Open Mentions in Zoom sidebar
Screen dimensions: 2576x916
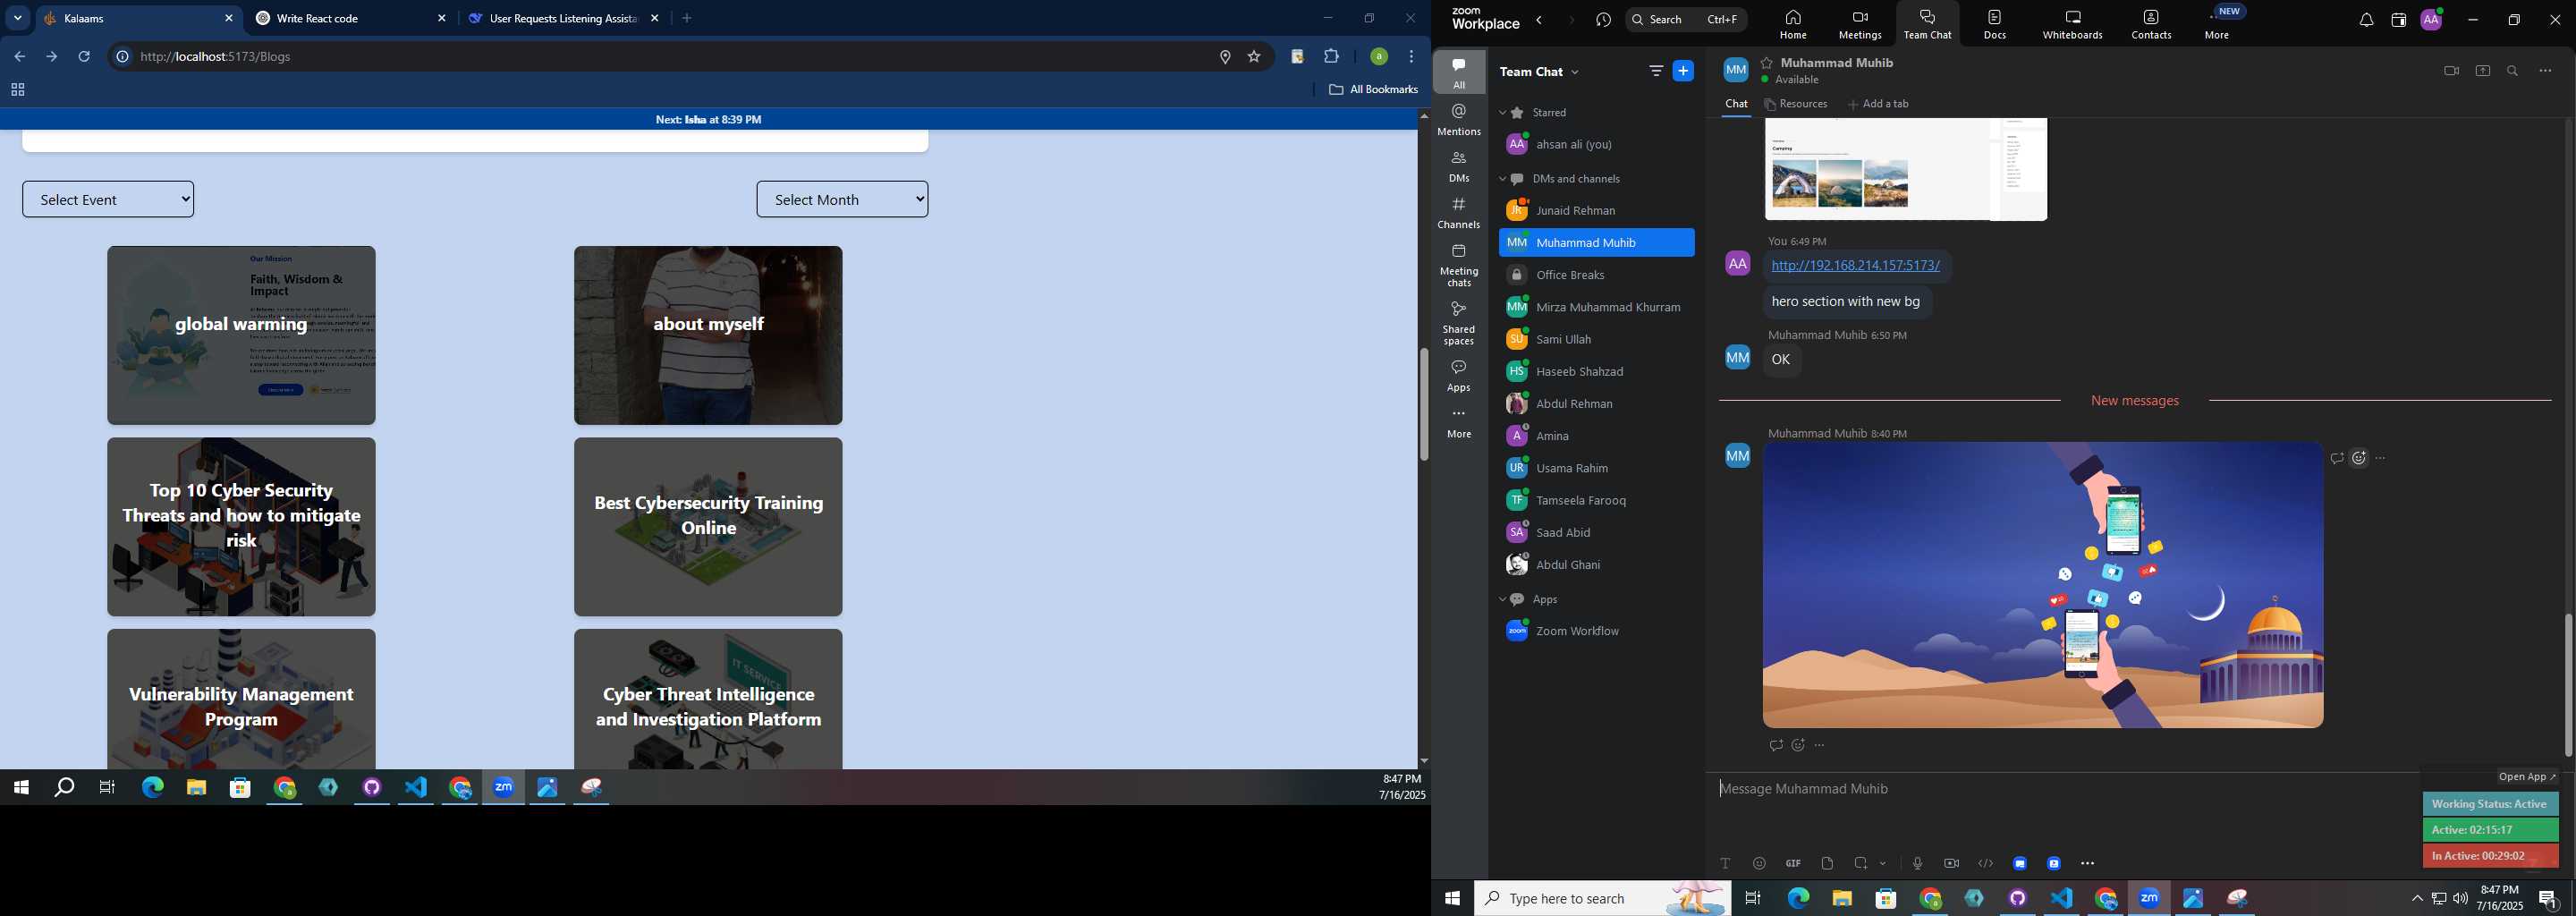click(x=1459, y=119)
